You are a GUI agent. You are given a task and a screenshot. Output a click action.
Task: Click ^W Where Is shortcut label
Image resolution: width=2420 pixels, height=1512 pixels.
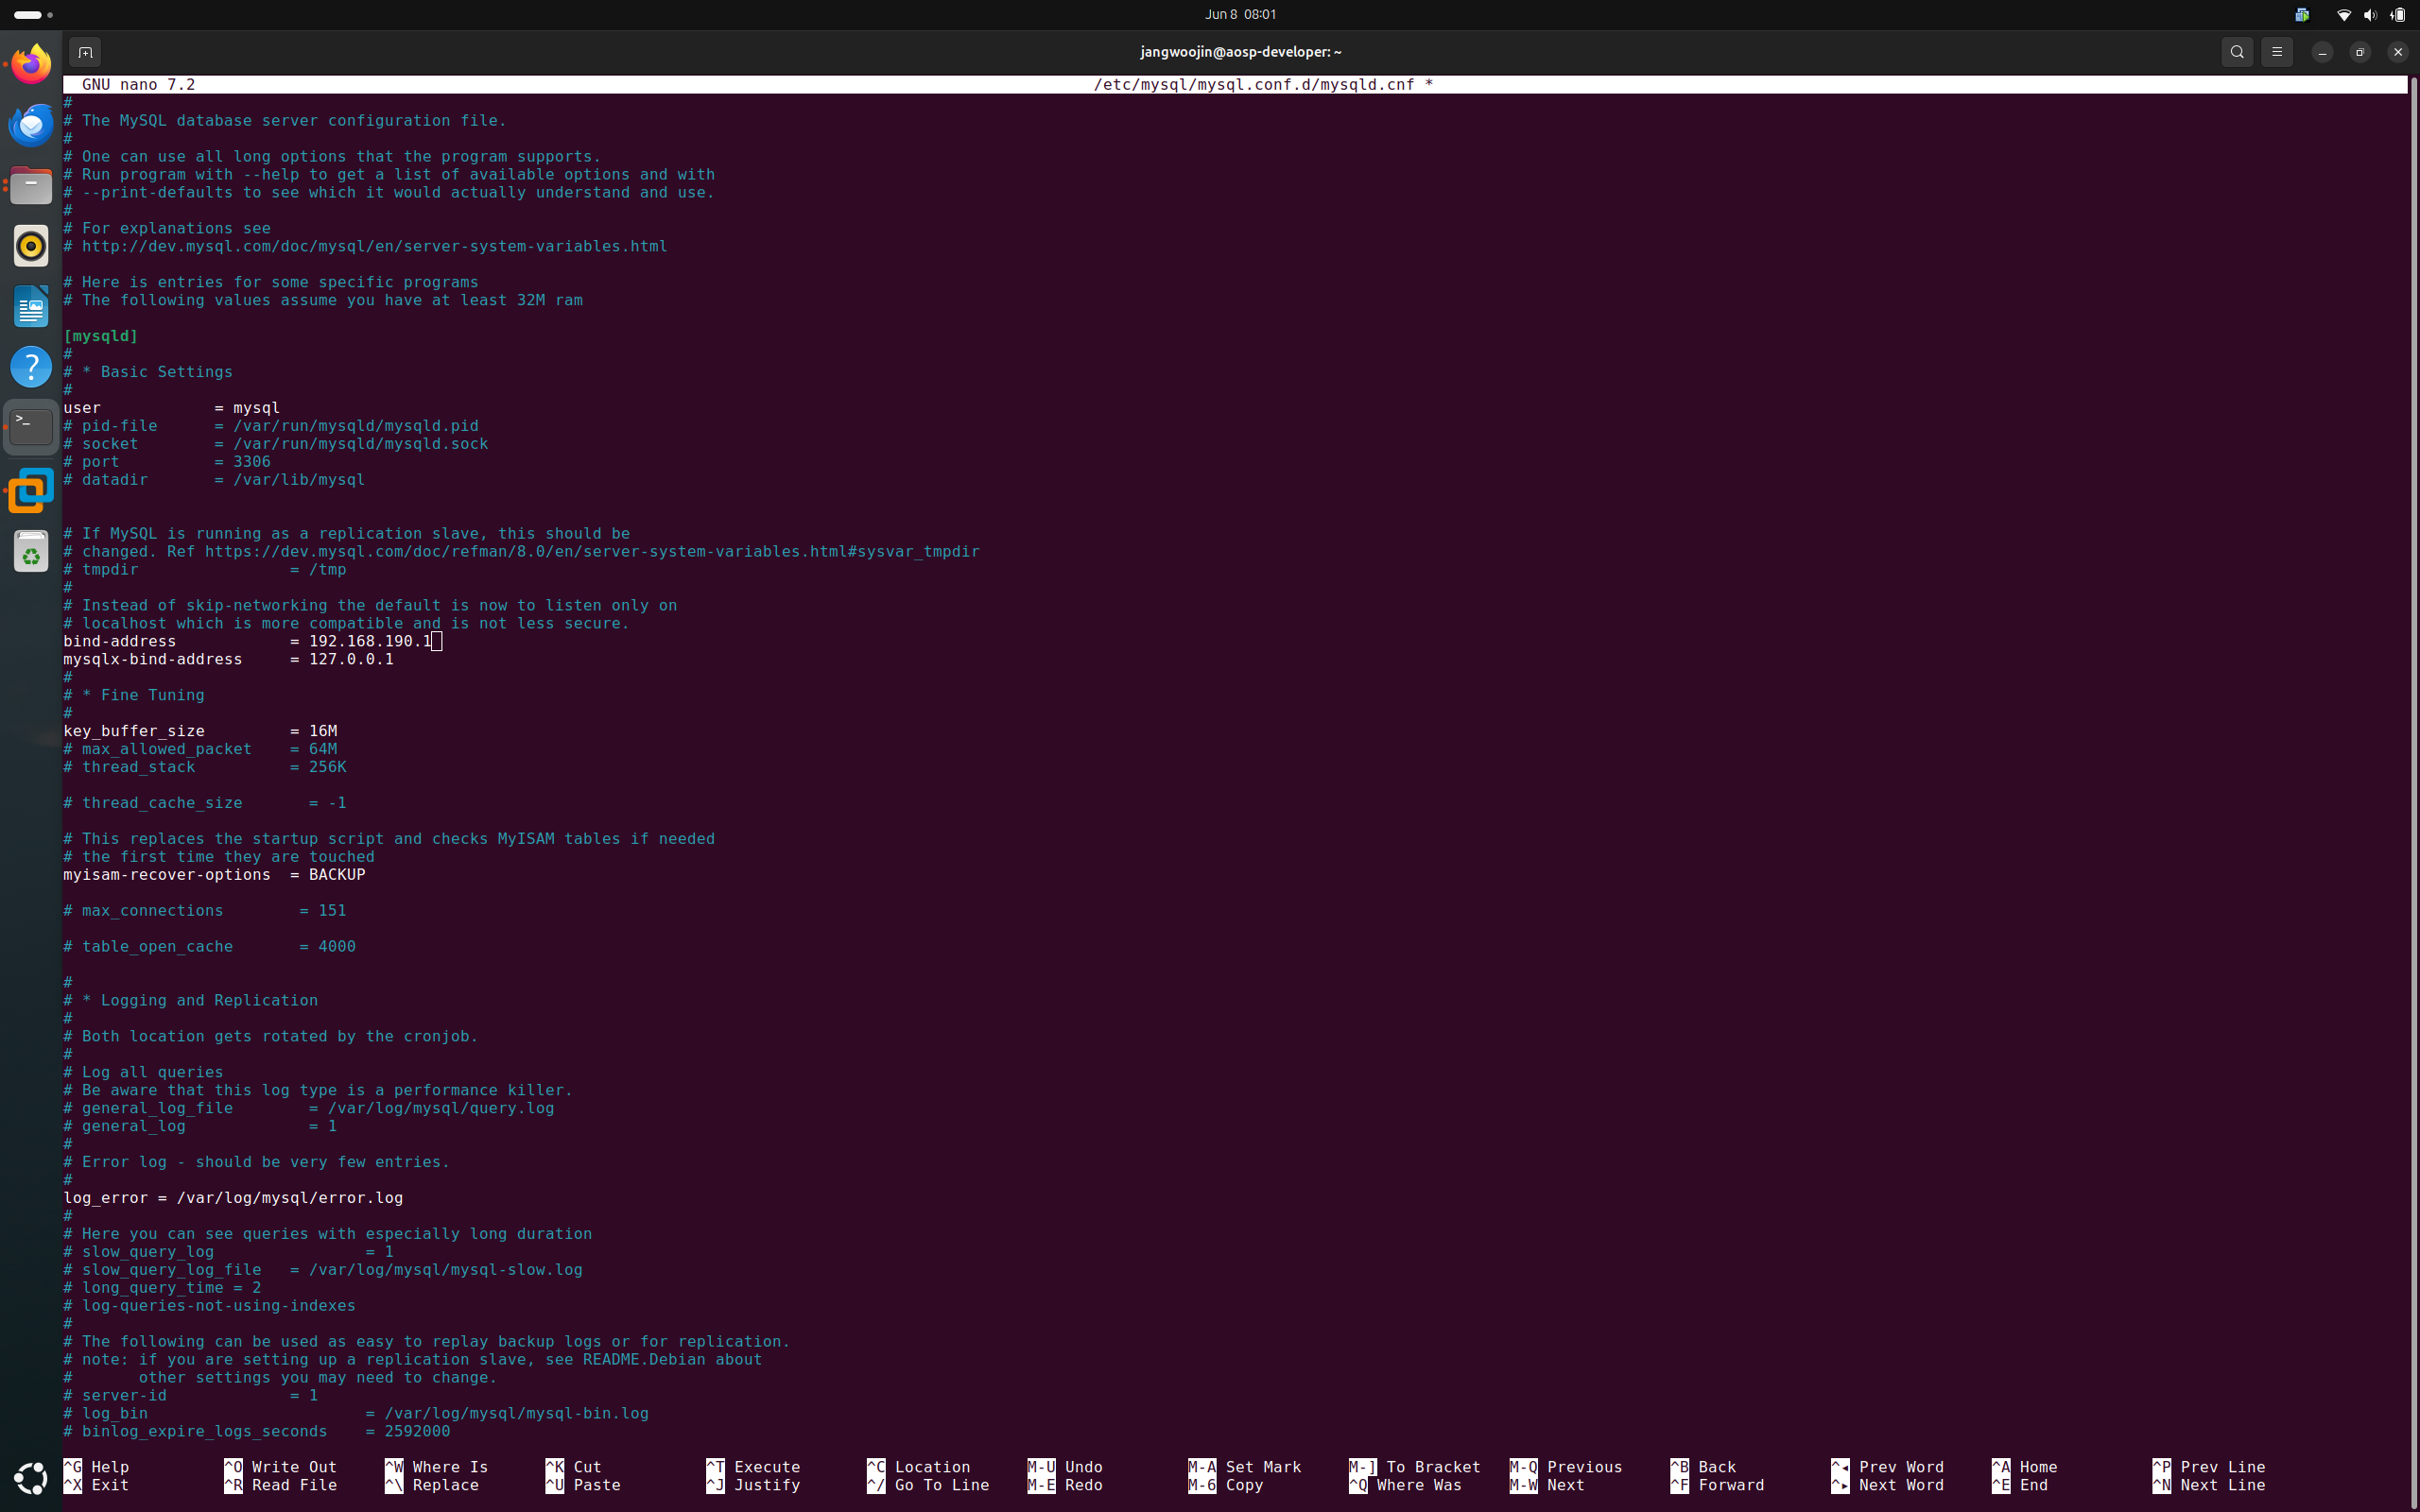click(x=437, y=1467)
